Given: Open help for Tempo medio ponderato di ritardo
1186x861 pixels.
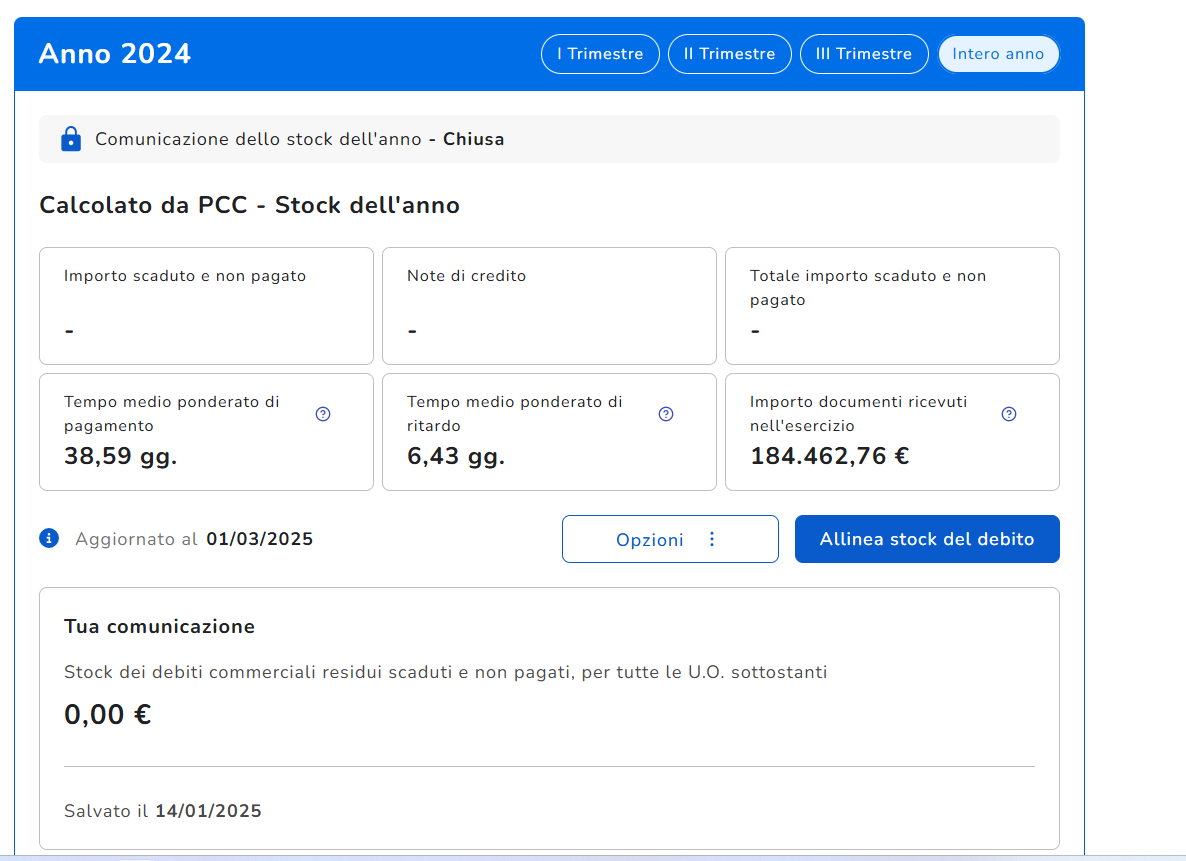Looking at the screenshot, I should [x=666, y=414].
